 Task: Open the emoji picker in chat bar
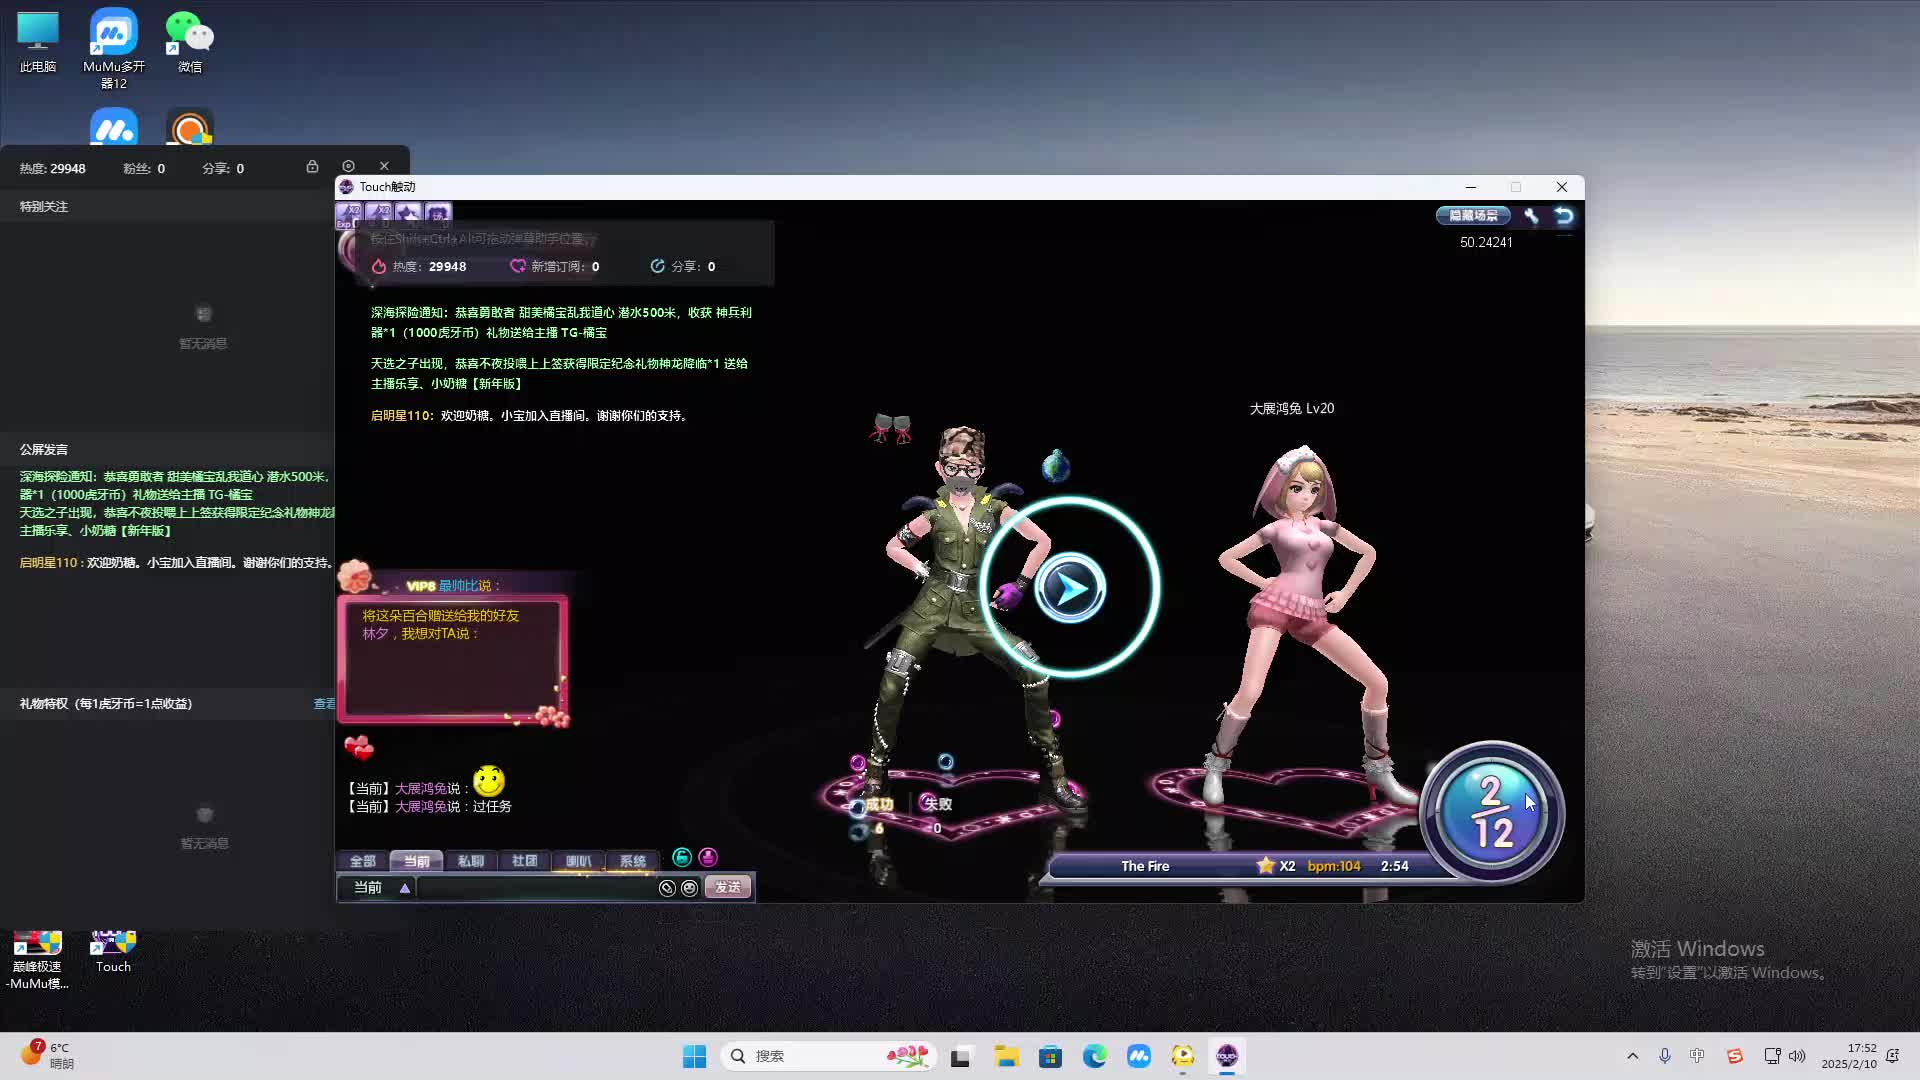(689, 888)
